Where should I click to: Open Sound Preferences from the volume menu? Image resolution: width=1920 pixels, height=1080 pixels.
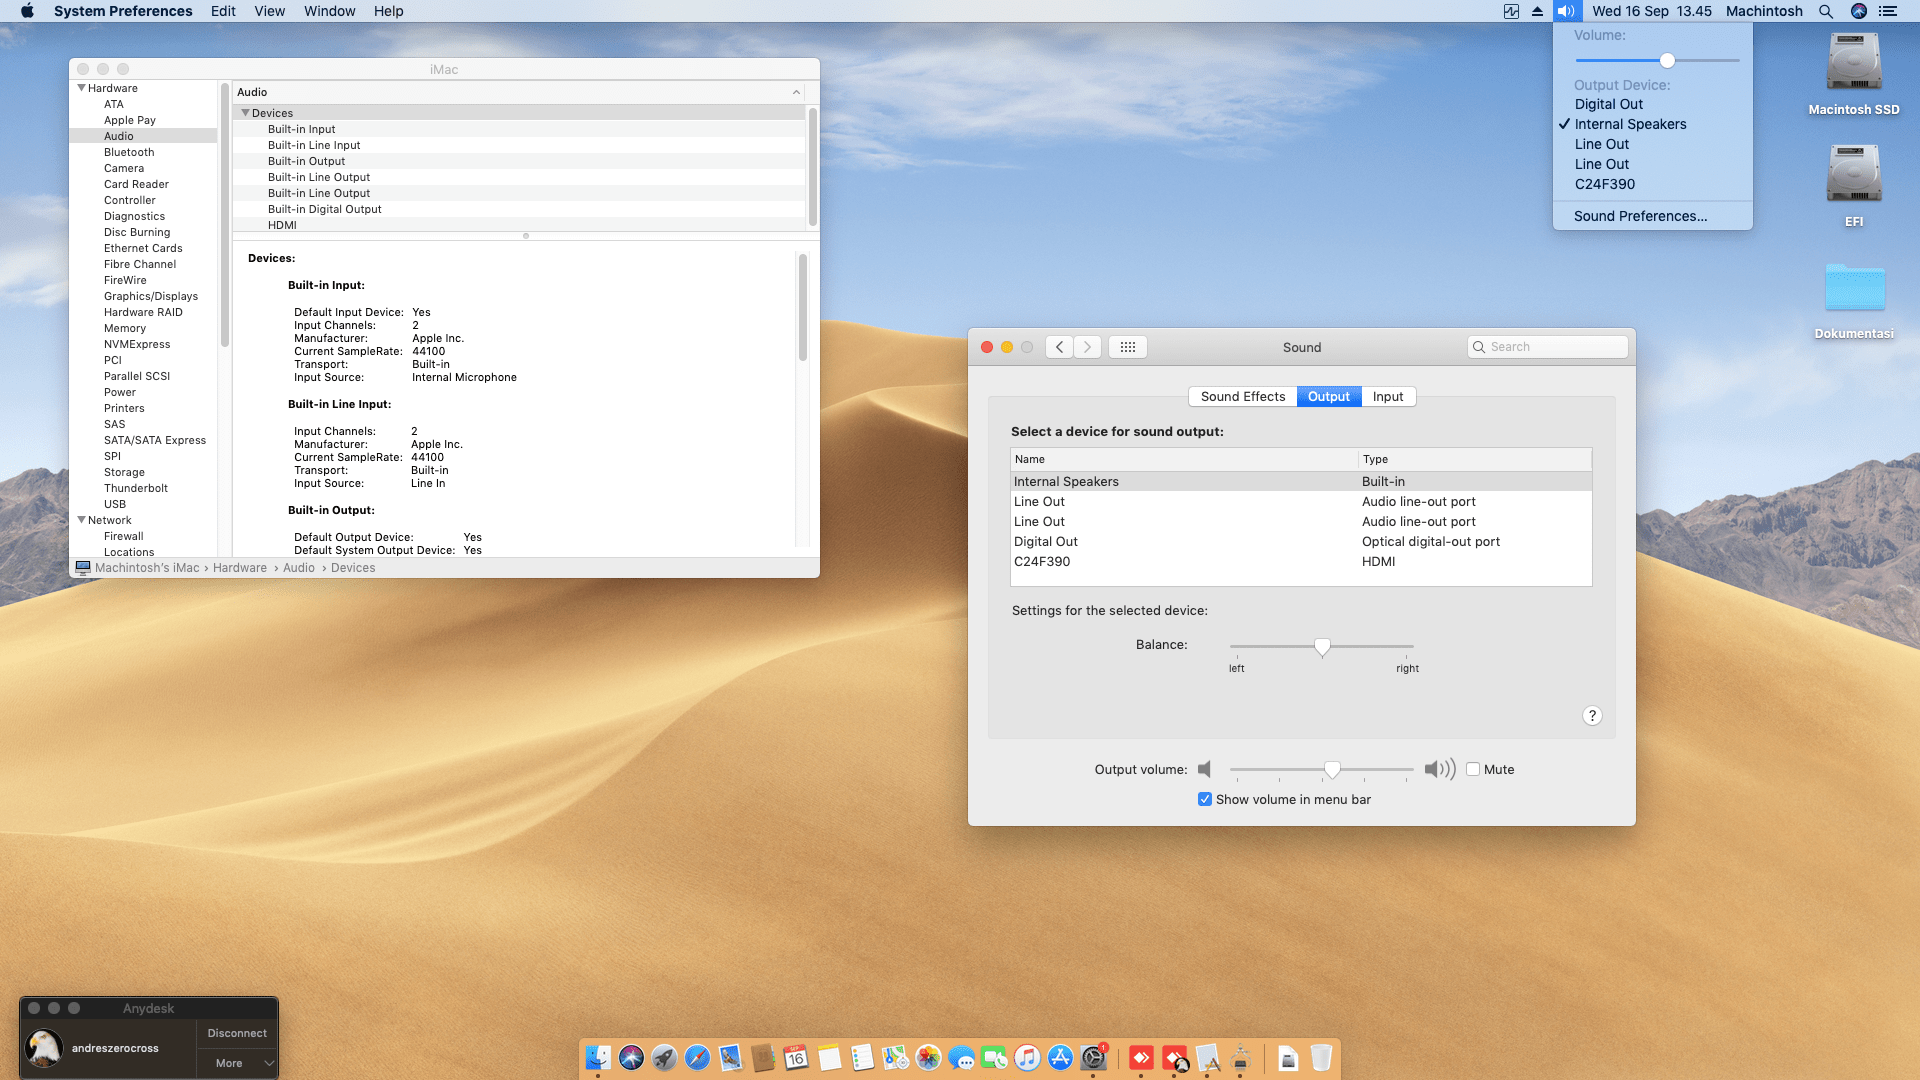[x=1640, y=216]
